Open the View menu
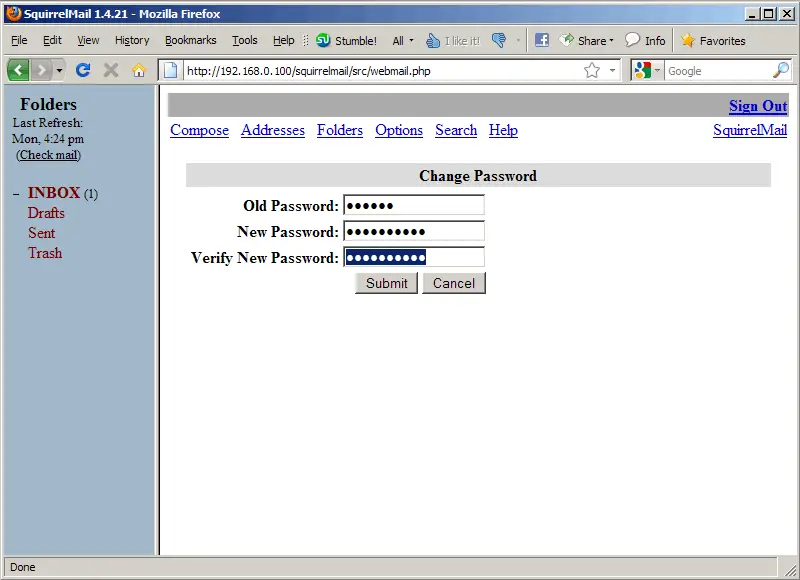The height and width of the screenshot is (580, 800). 88,40
